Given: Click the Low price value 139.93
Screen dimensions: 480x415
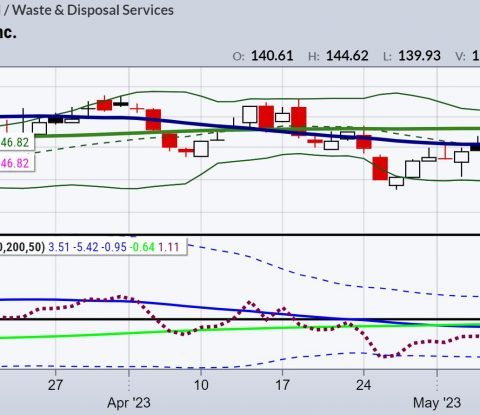Looking at the screenshot, I should (x=419, y=56).
